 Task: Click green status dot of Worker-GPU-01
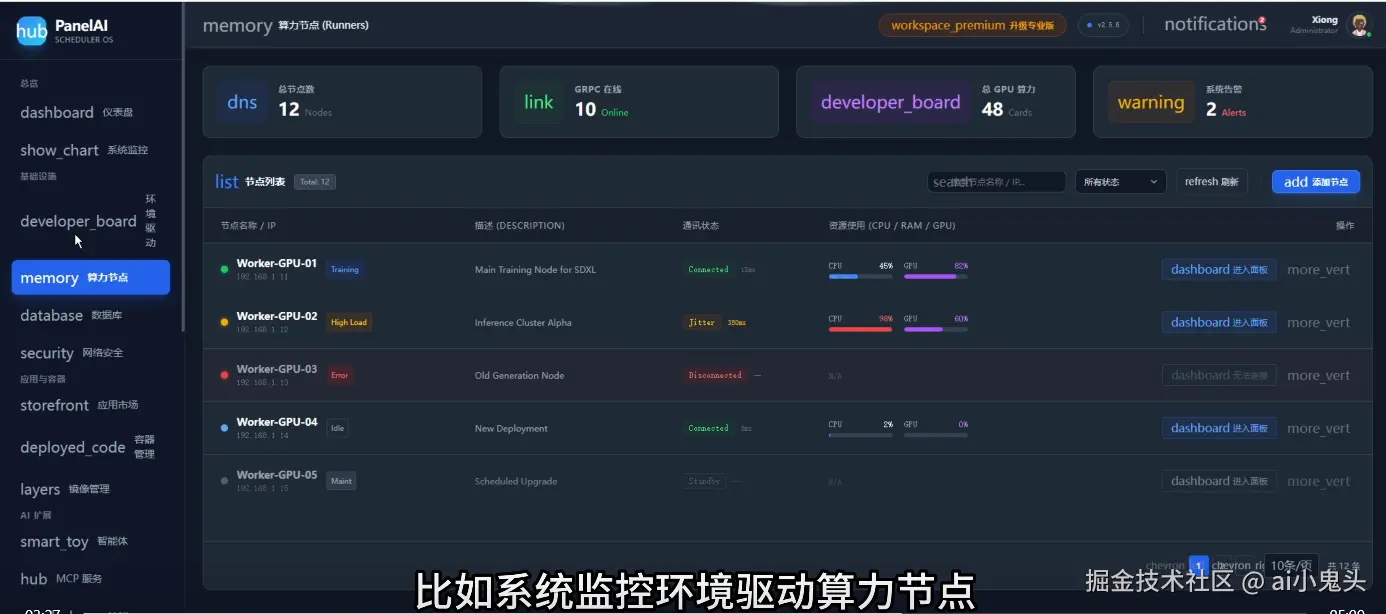coord(224,269)
